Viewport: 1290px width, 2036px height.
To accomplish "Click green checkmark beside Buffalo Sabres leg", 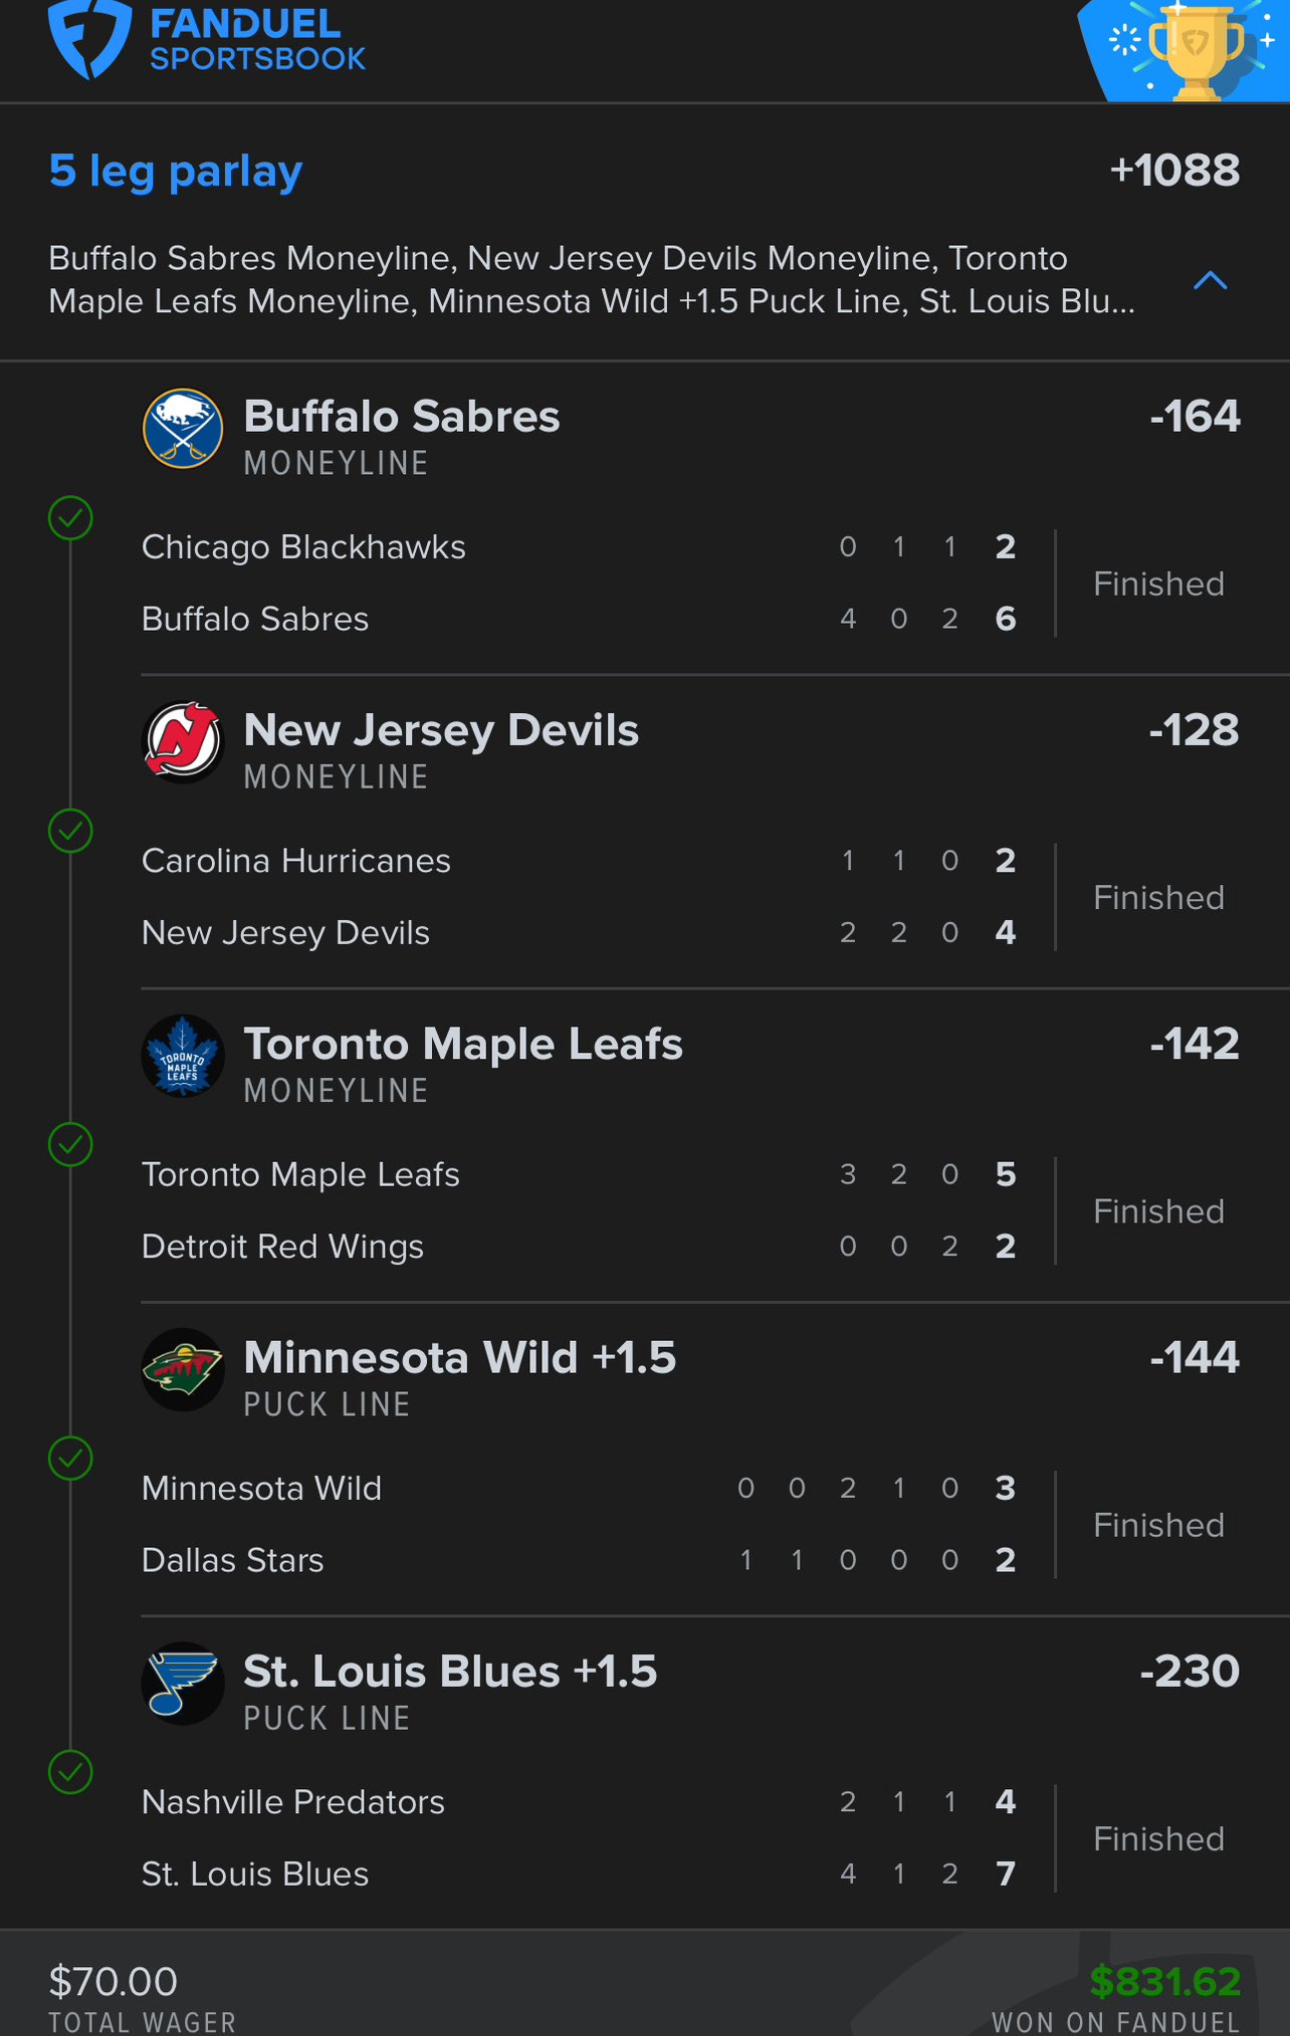I will 71,518.
